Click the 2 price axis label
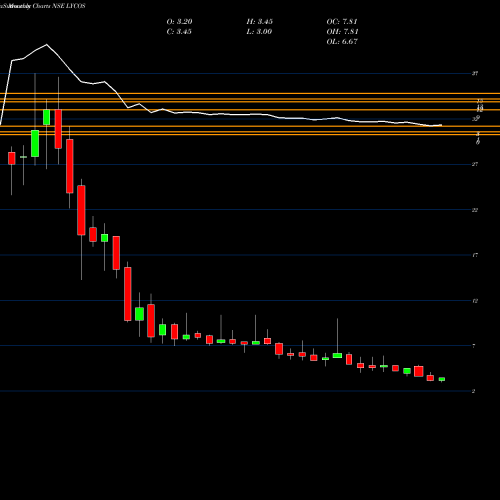This screenshot has width=500, height=500. (x=473, y=391)
